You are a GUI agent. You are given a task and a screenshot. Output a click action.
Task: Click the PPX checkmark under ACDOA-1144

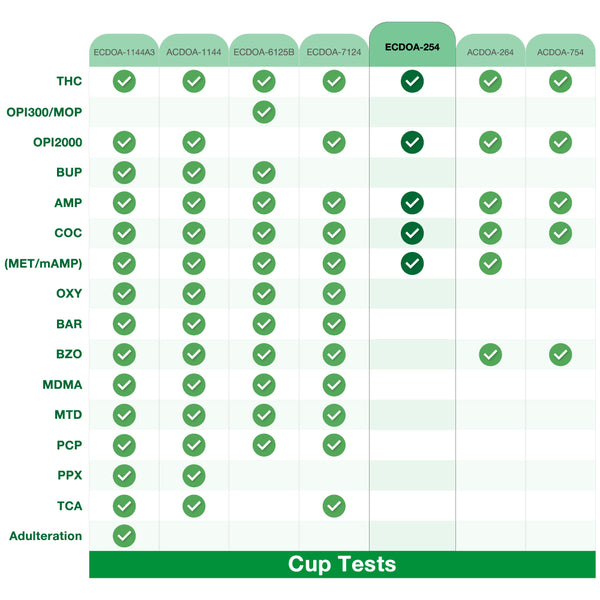pos(194,475)
